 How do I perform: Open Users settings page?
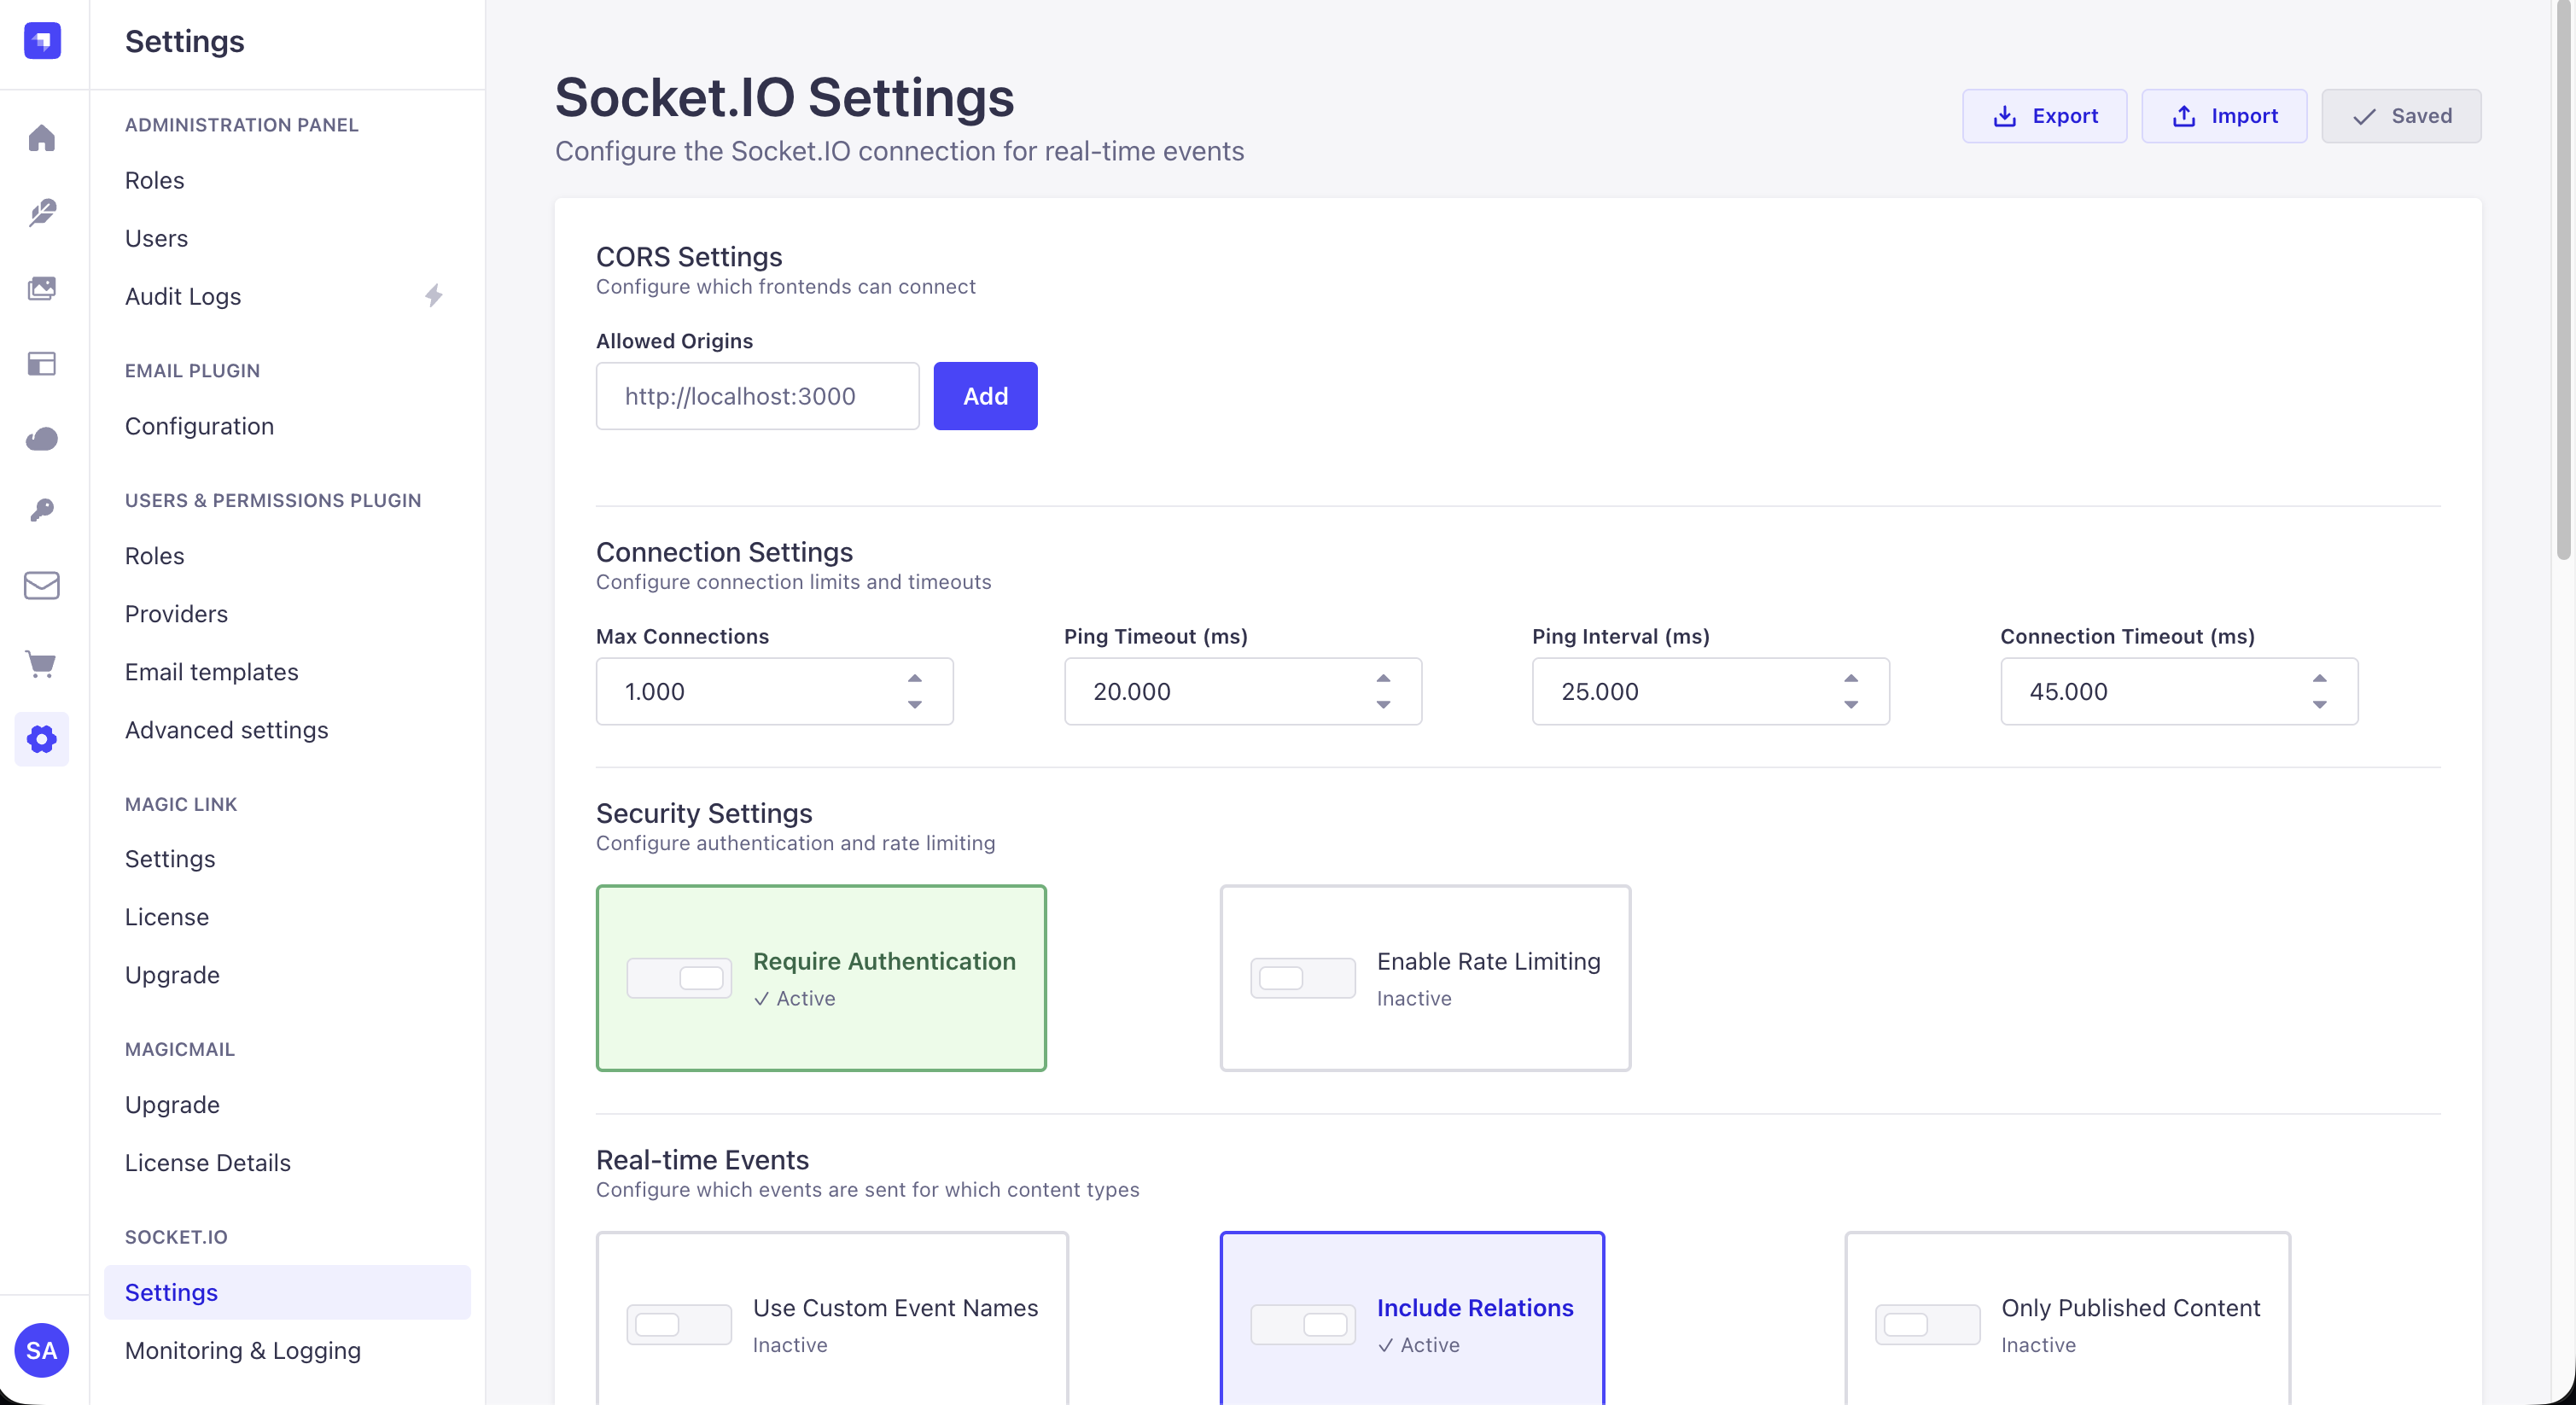(287, 238)
